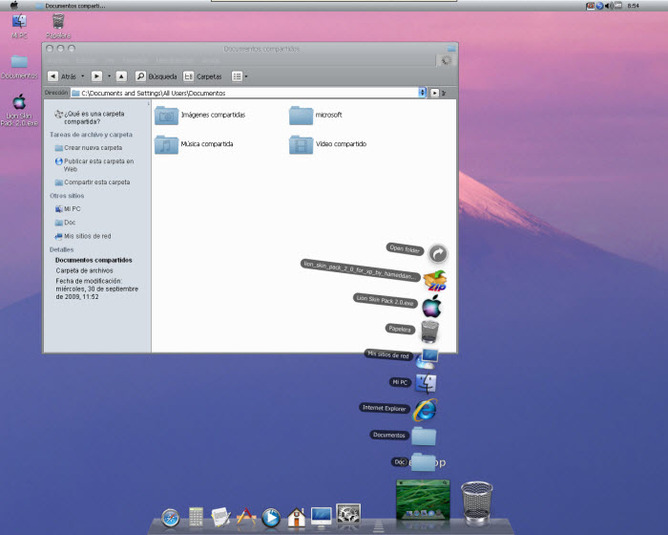Image resolution: width=668 pixels, height=535 pixels.
Task: Toggle the Carpetas folder pane
Action: pyautogui.click(x=203, y=76)
